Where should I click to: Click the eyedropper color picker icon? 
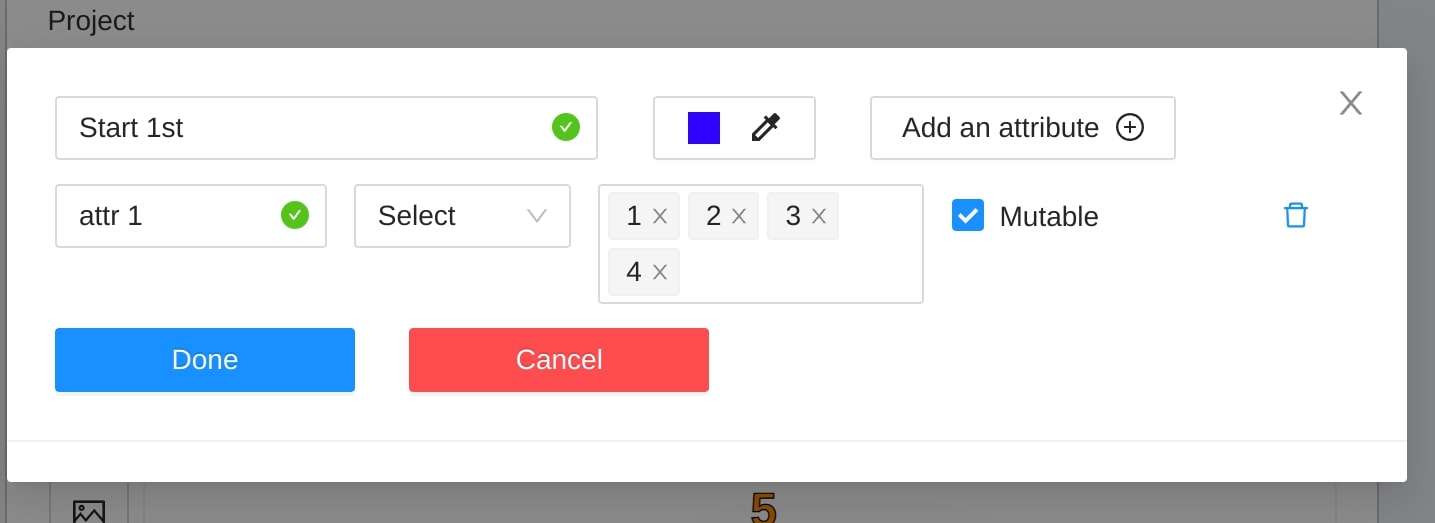pos(765,128)
